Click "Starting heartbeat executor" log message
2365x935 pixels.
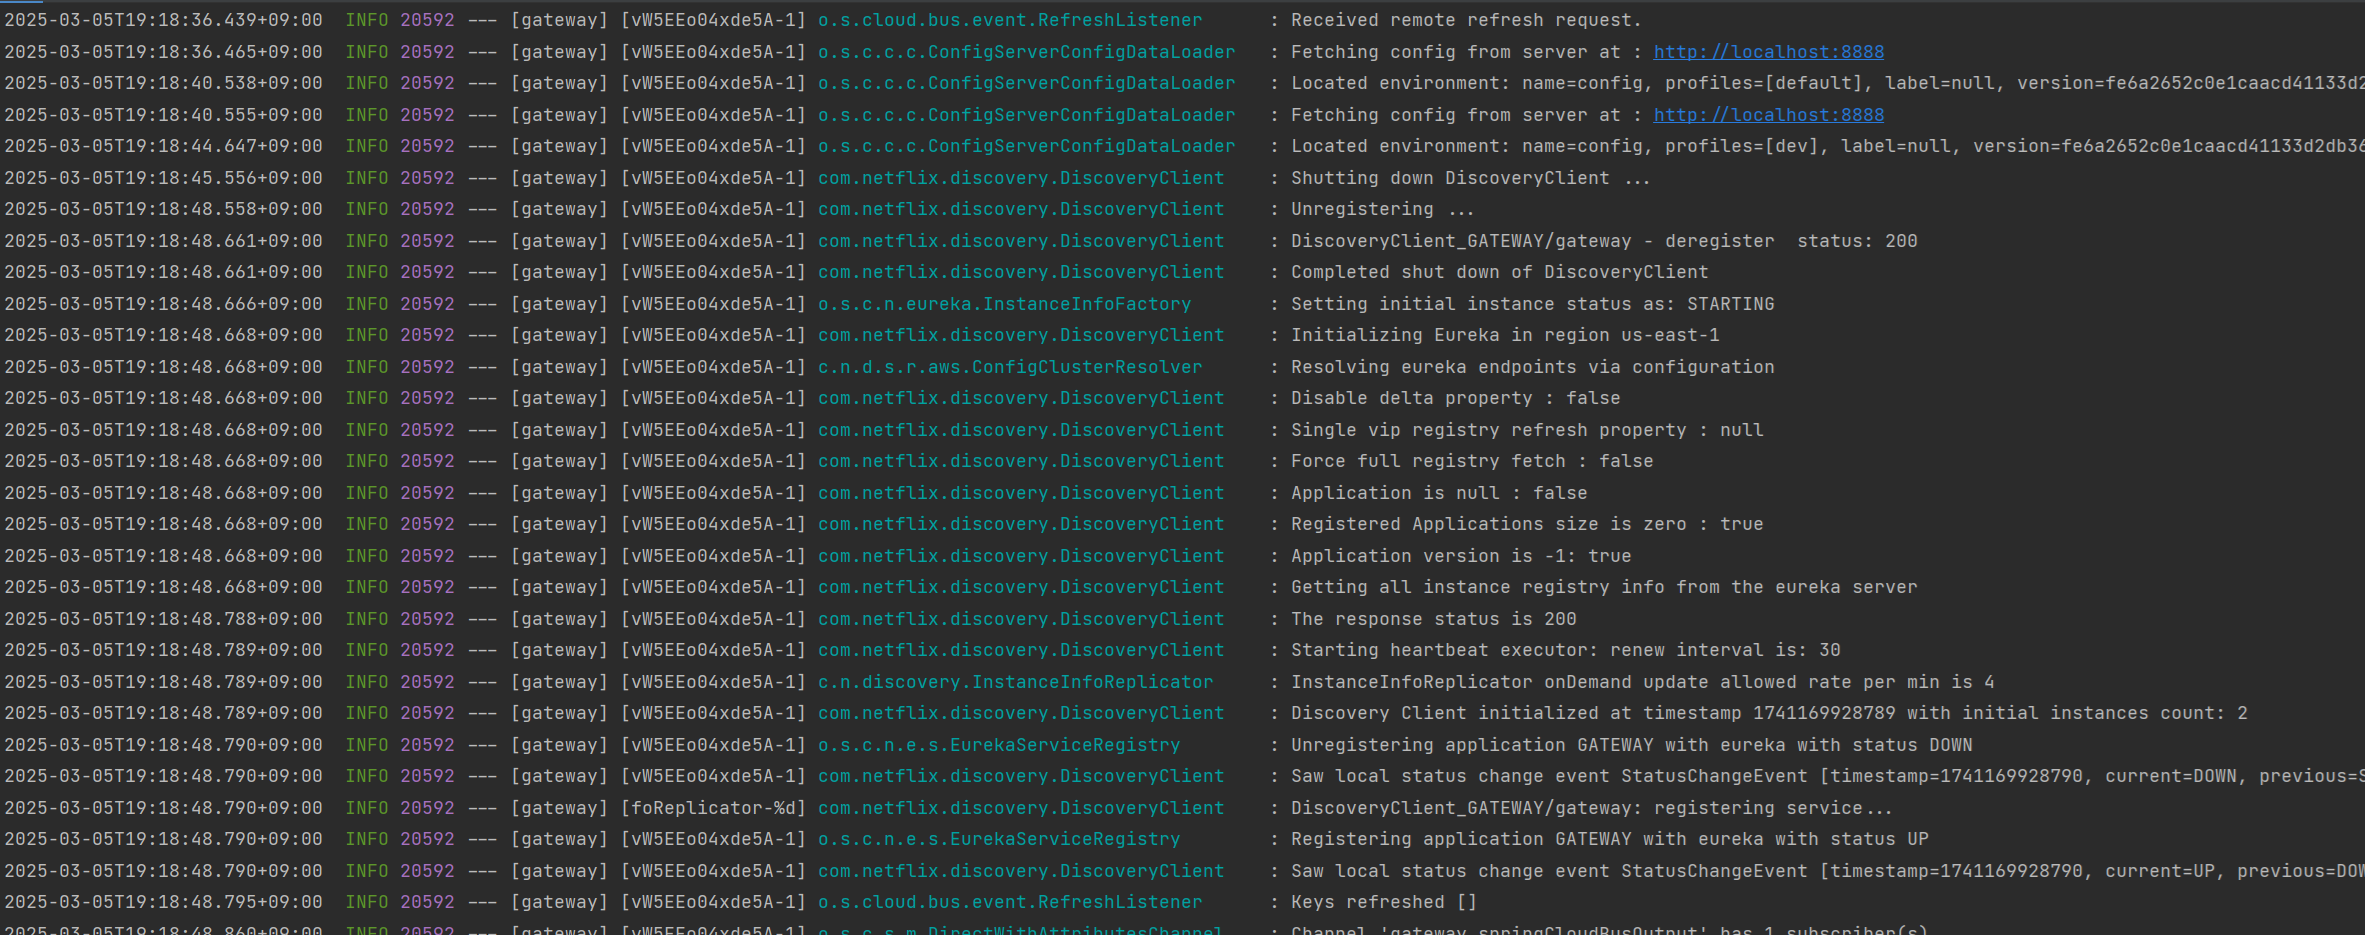click(x=1565, y=650)
